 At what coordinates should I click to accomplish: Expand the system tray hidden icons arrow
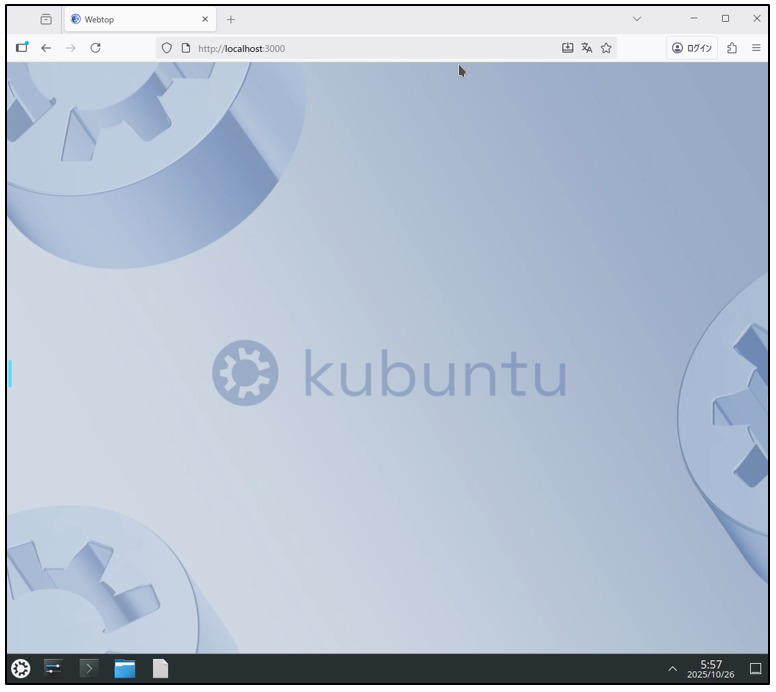(x=672, y=669)
